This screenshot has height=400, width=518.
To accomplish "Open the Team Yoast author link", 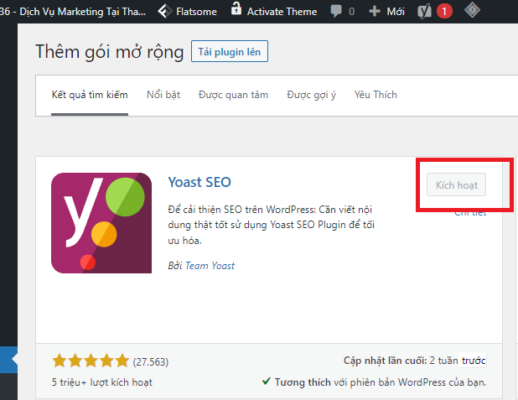I will 210,266.
